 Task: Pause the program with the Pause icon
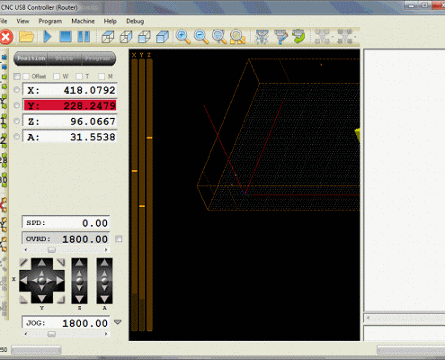(x=84, y=36)
